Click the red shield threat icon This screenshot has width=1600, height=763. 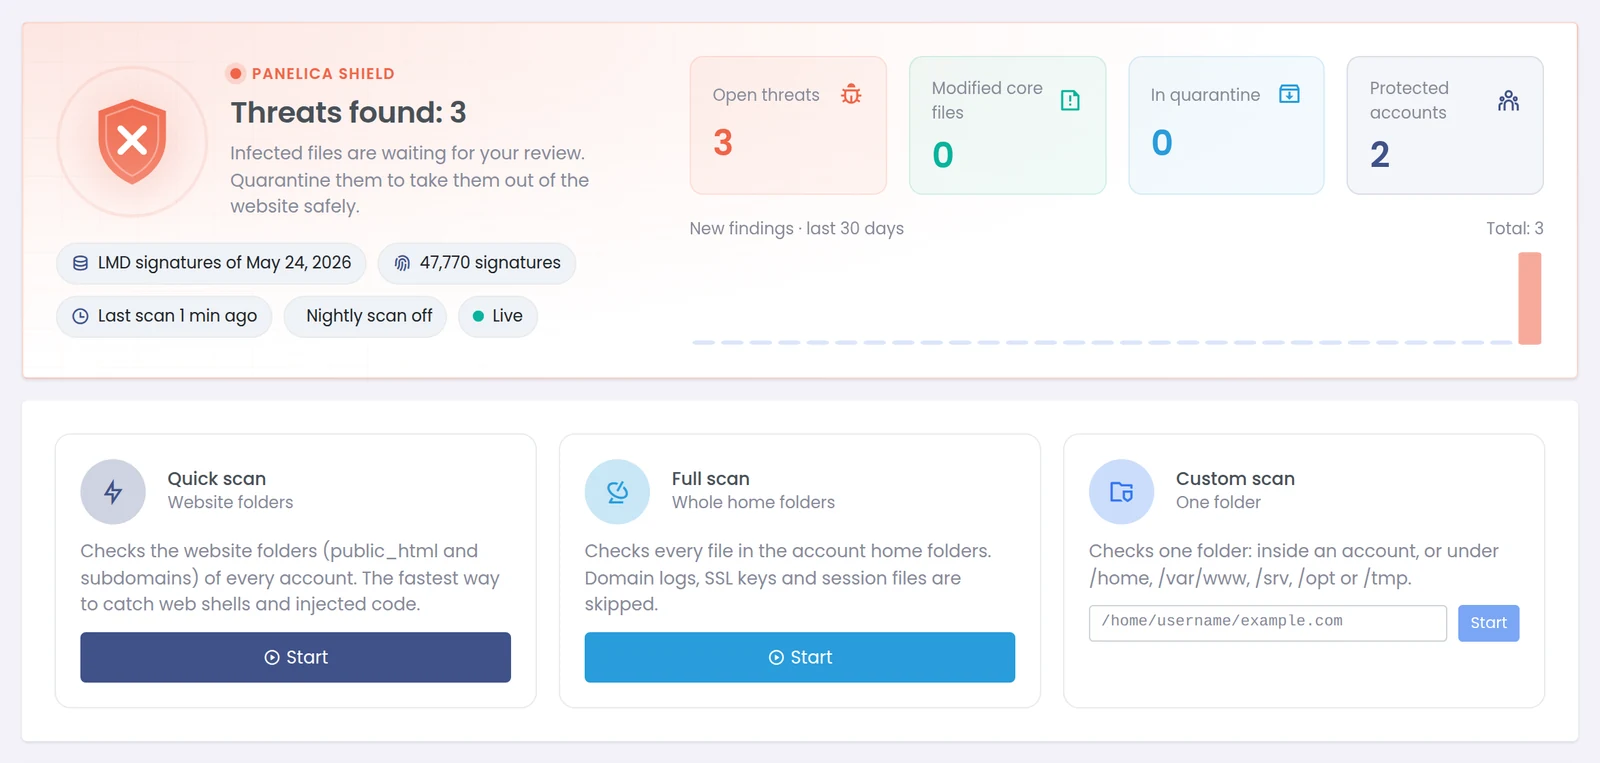pos(132,141)
